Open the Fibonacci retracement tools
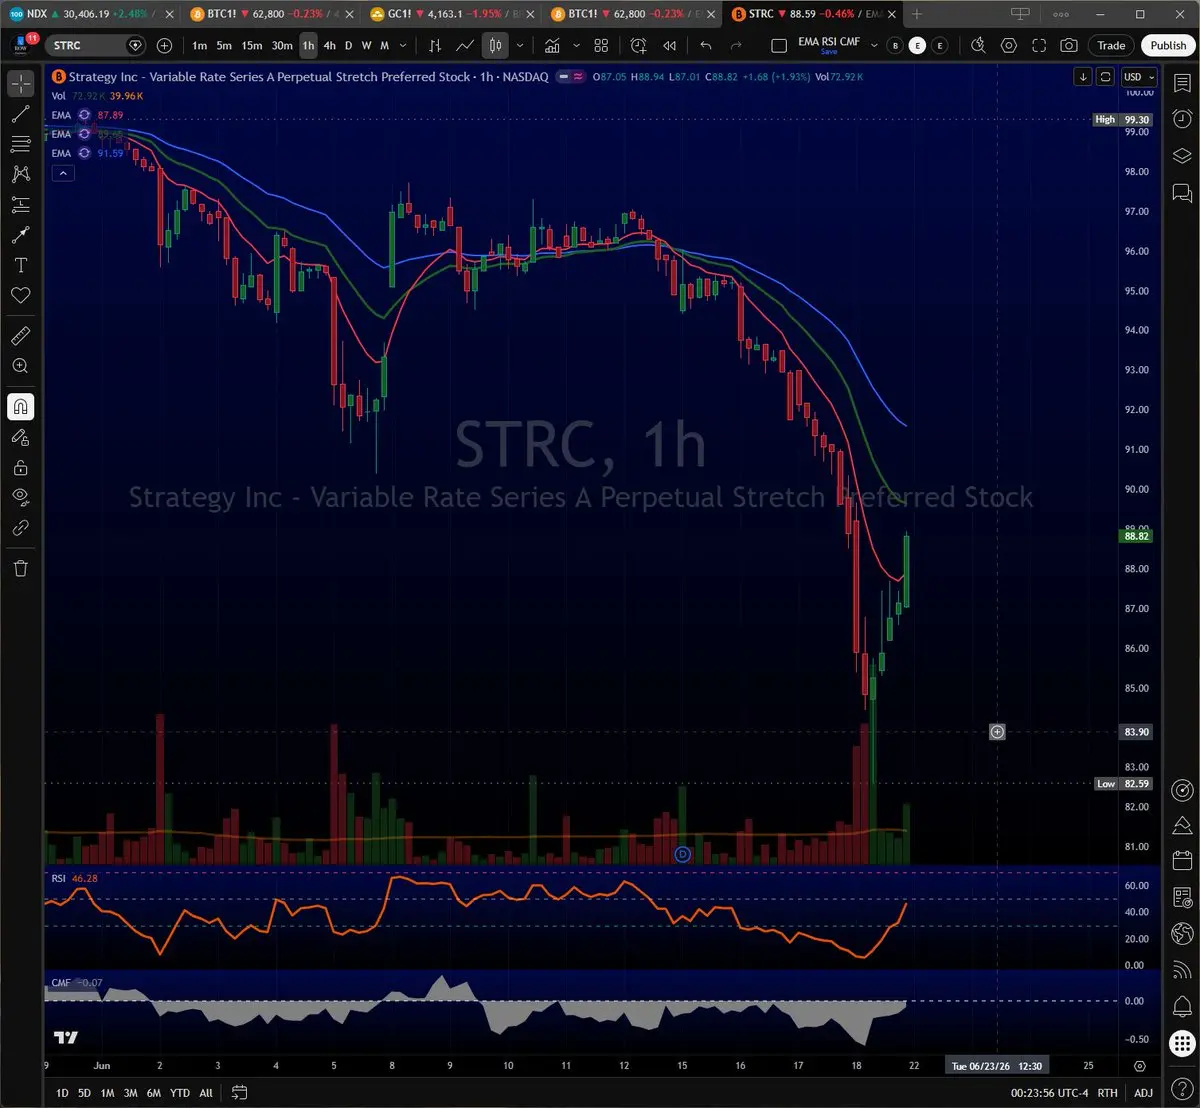 (x=20, y=144)
